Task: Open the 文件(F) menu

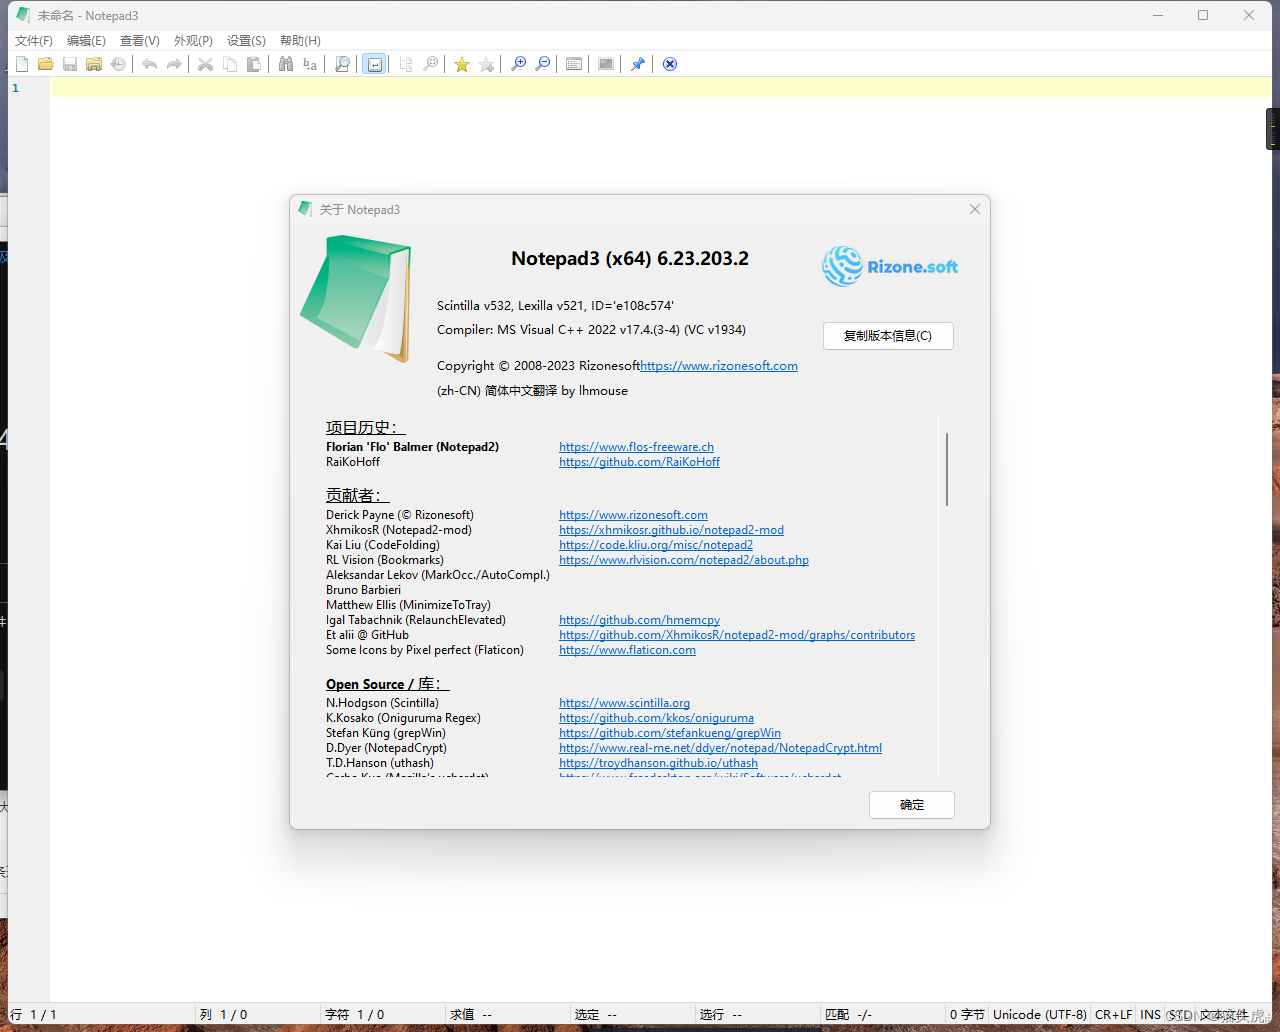Action: click(34, 41)
